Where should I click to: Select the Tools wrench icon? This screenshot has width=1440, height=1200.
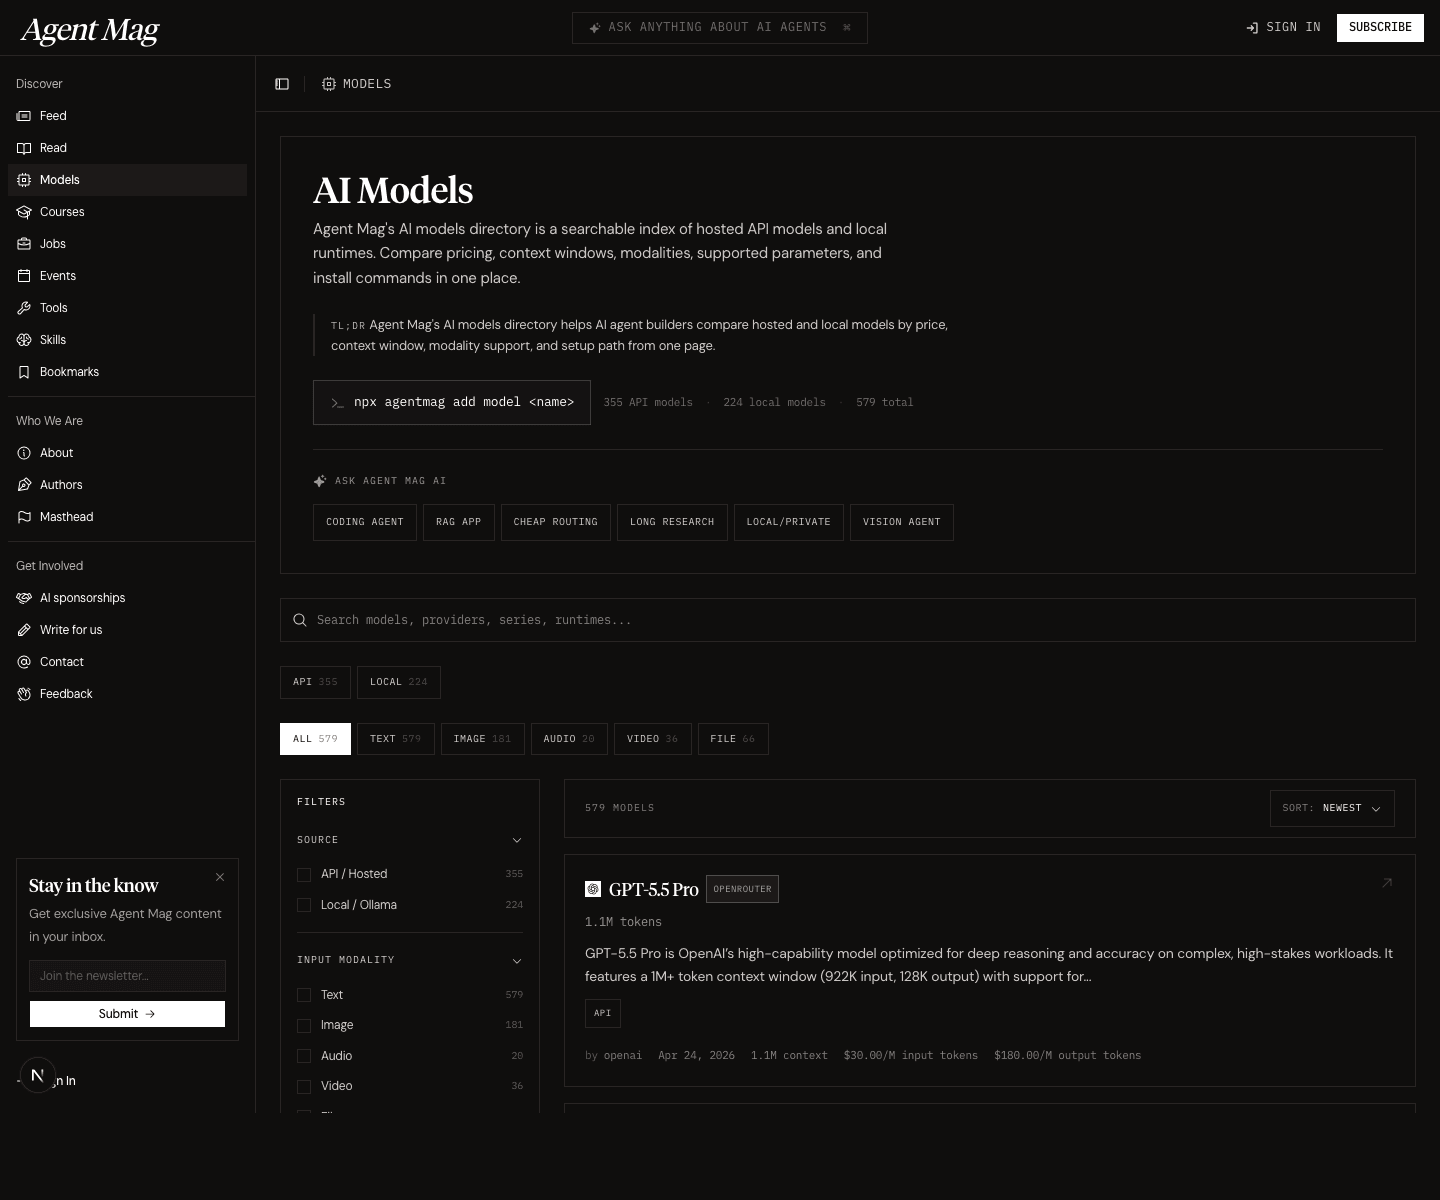24,308
